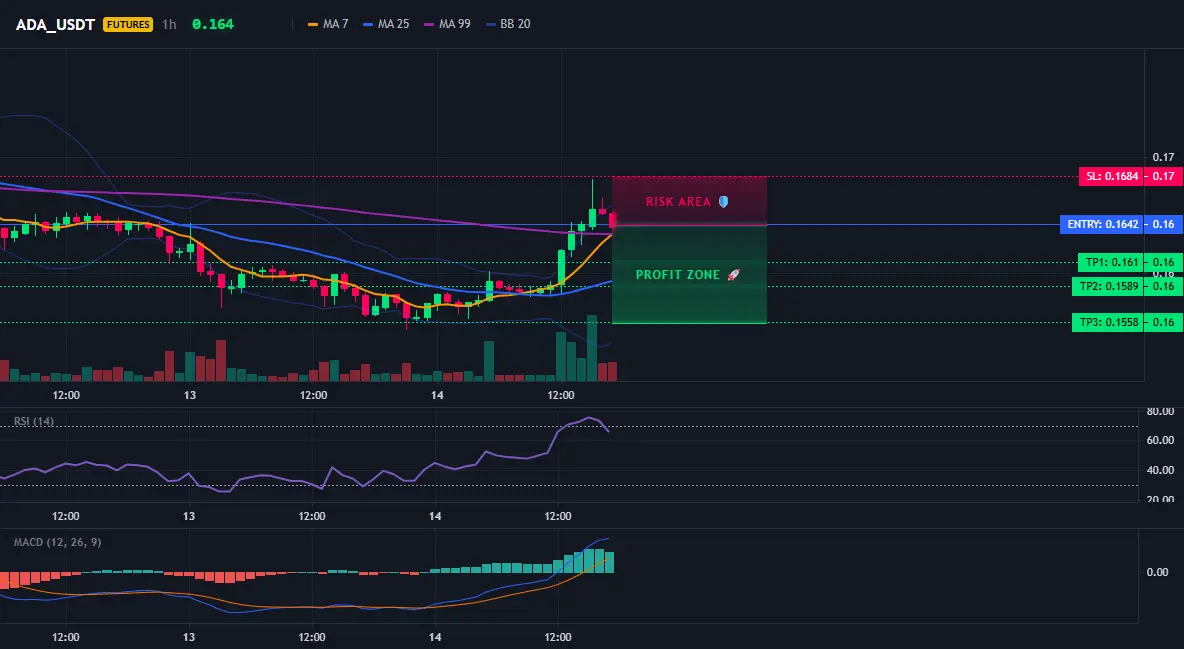Screen dimensions: 1184x649
Task: Click the orange MA 7 color swatch
Action: [313, 24]
